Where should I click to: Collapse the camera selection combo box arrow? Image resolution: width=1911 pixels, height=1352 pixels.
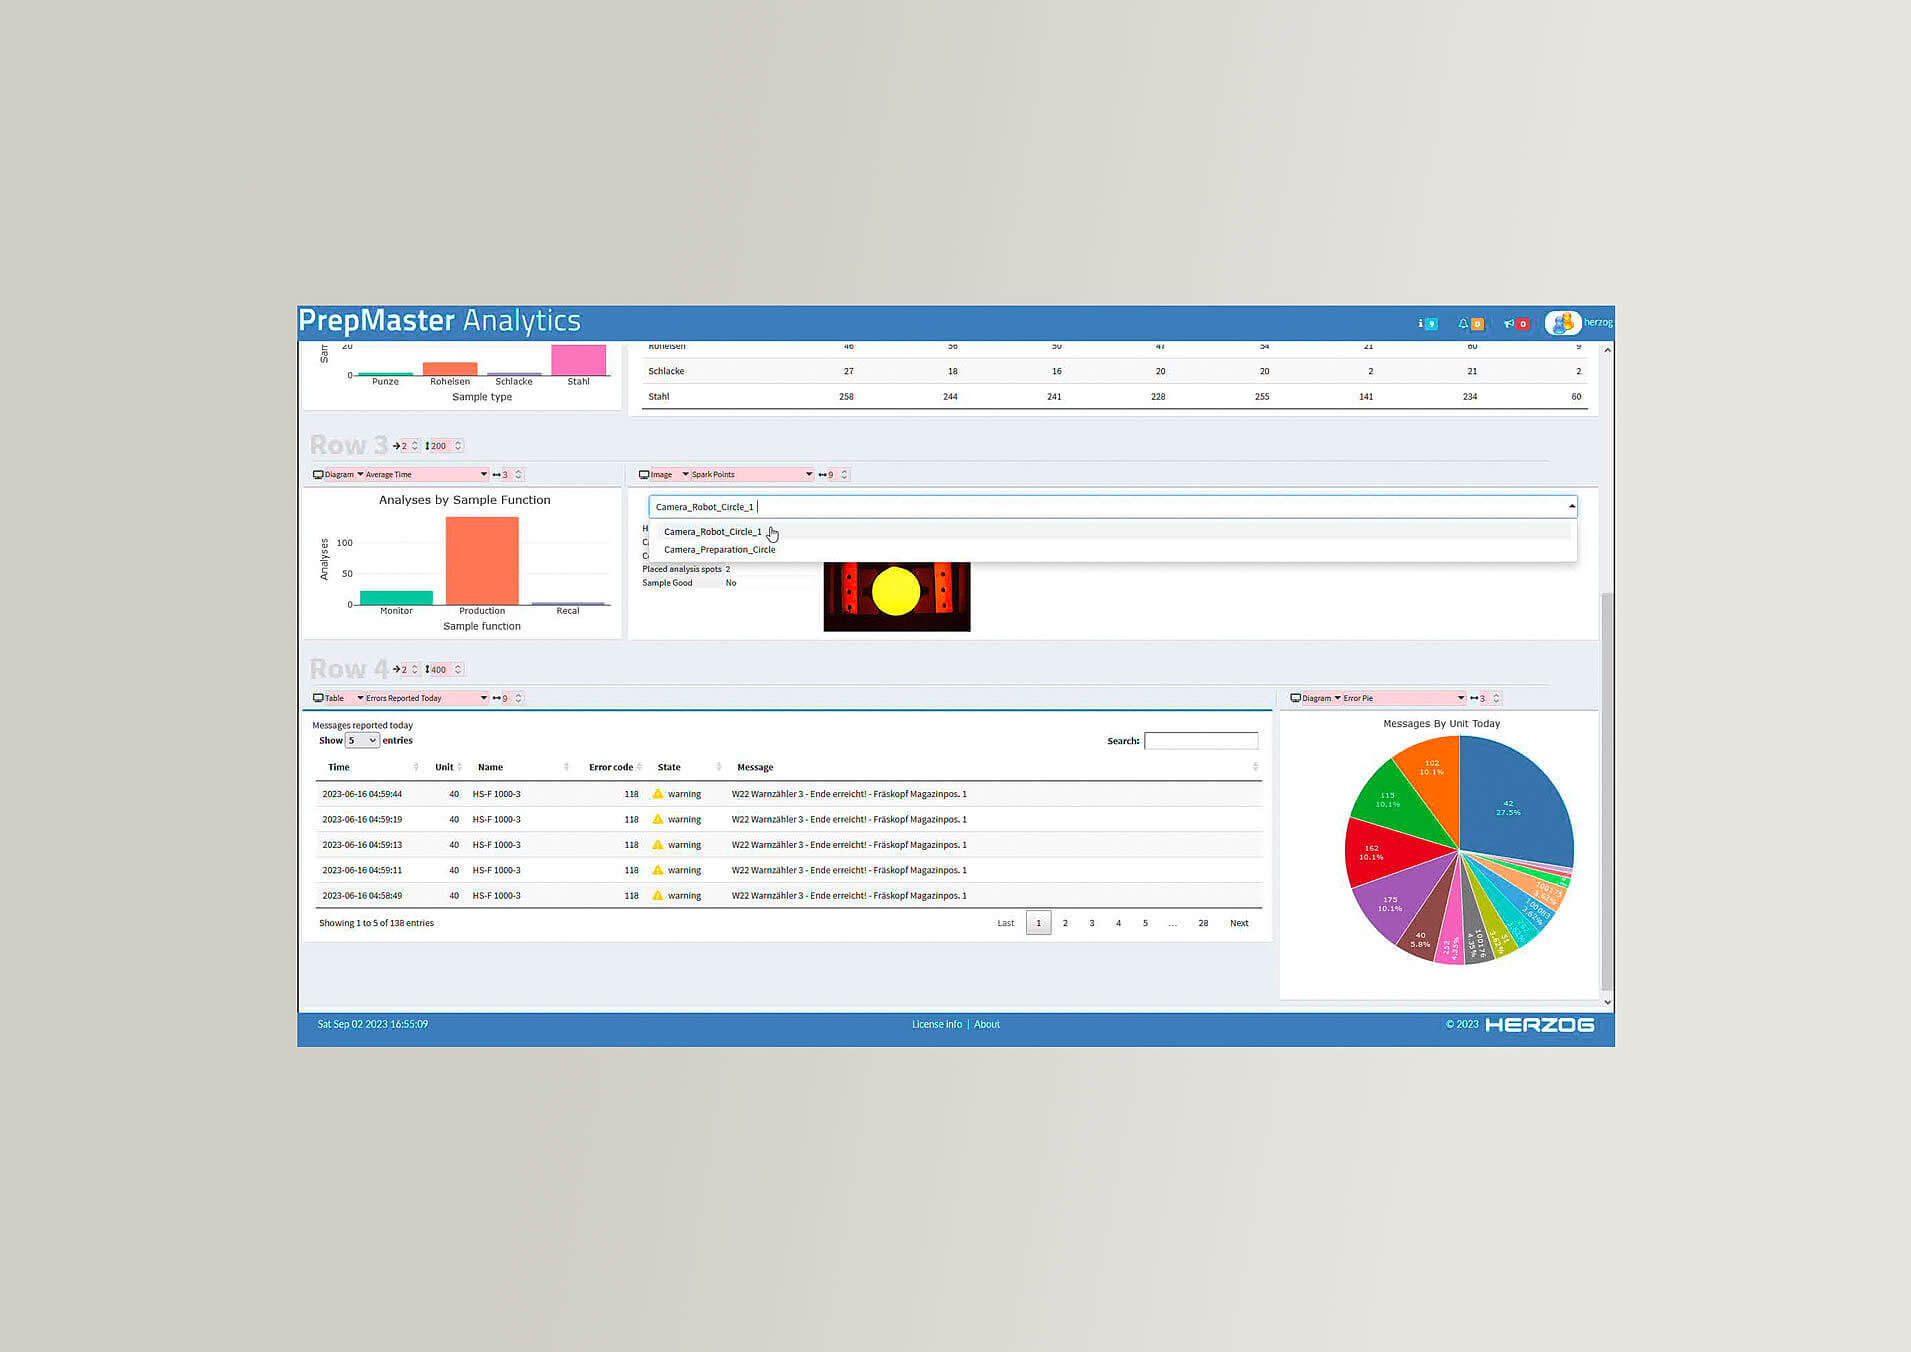point(1571,507)
